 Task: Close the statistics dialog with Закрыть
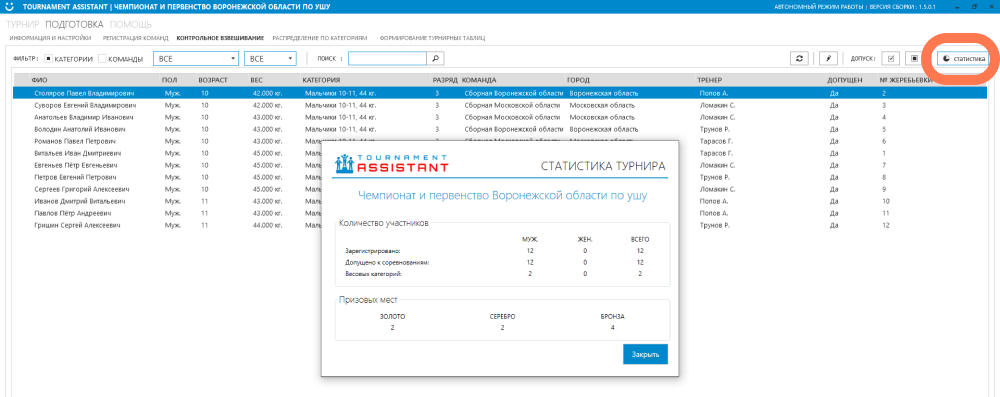tap(645, 354)
